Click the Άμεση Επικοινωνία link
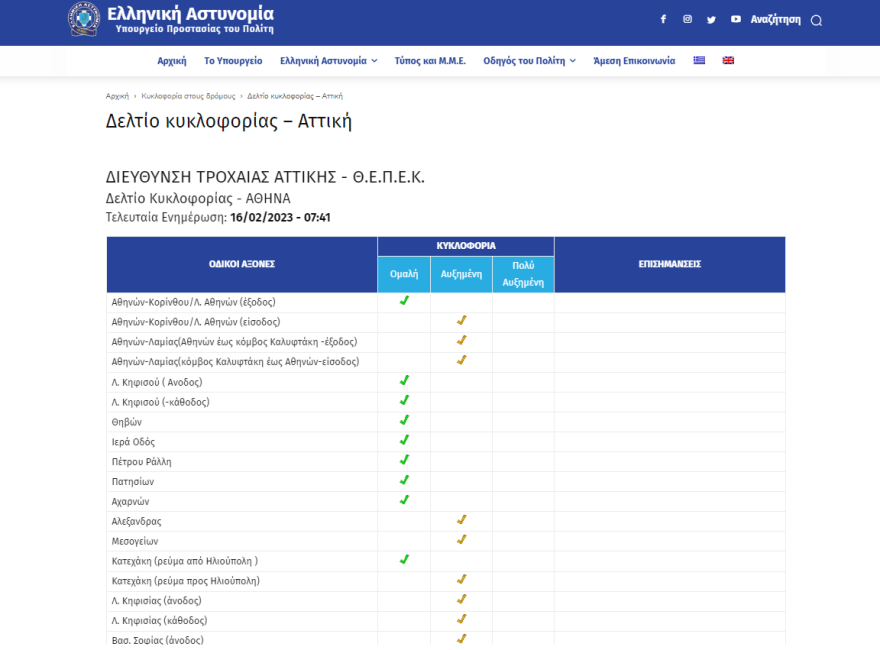 pyautogui.click(x=634, y=61)
